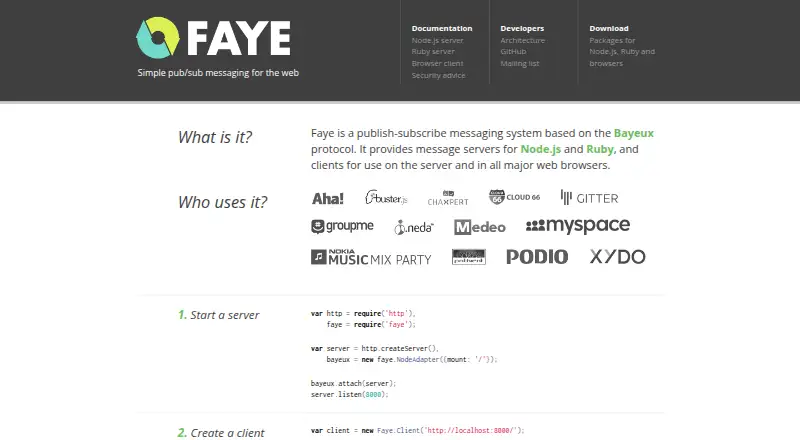
Task: Click the "What is it?" heading
Action: click(215, 137)
